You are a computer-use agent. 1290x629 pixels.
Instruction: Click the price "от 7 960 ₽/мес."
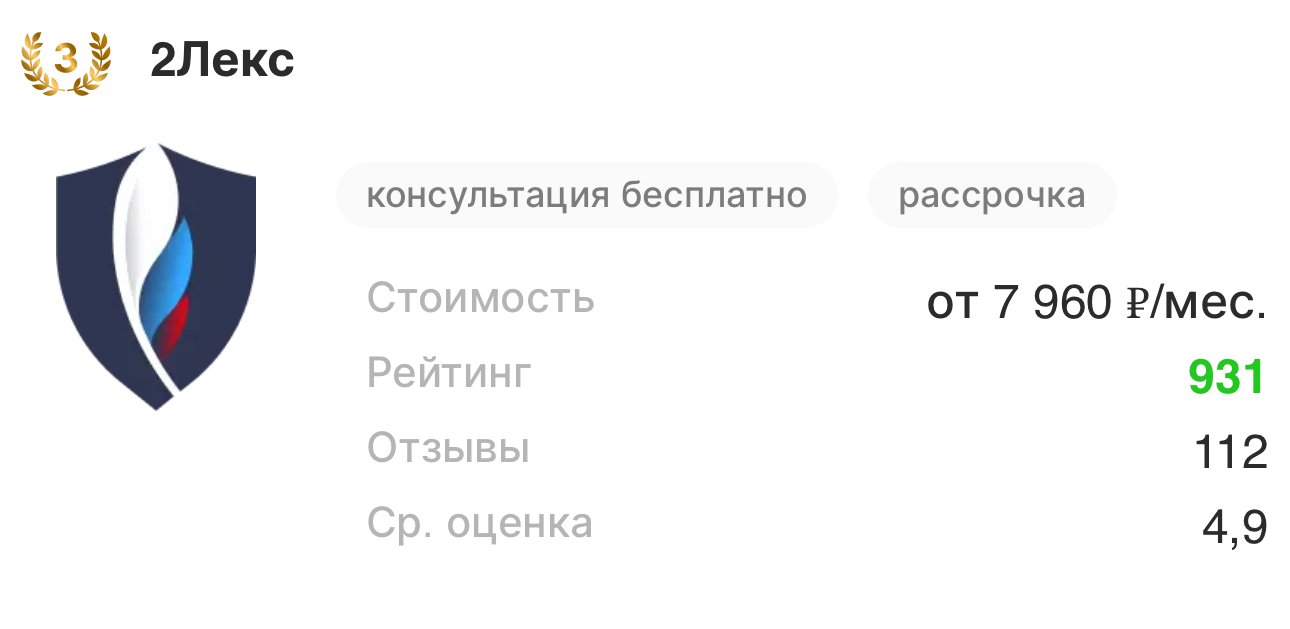pyautogui.click(x=1096, y=302)
